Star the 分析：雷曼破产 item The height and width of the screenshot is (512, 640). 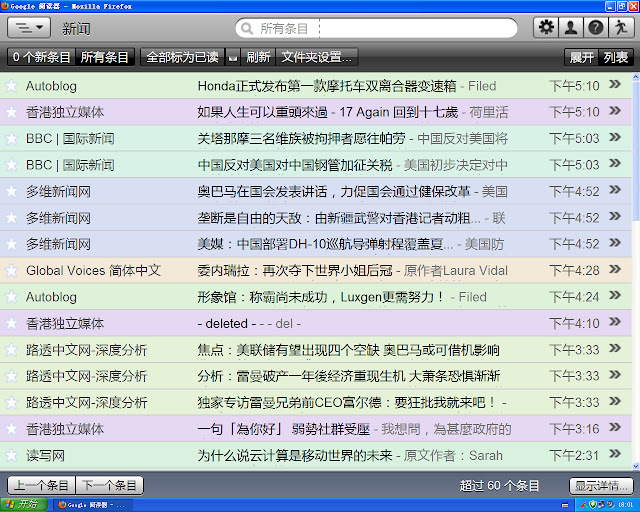[12, 376]
